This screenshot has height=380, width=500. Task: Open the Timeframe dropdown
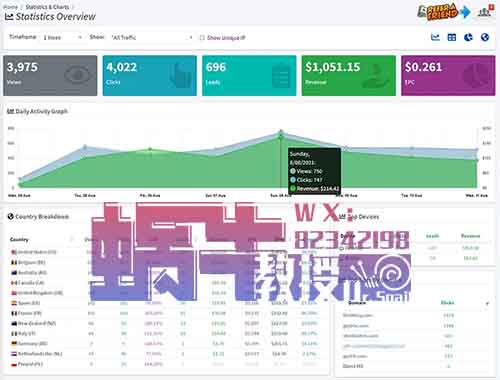62,37
